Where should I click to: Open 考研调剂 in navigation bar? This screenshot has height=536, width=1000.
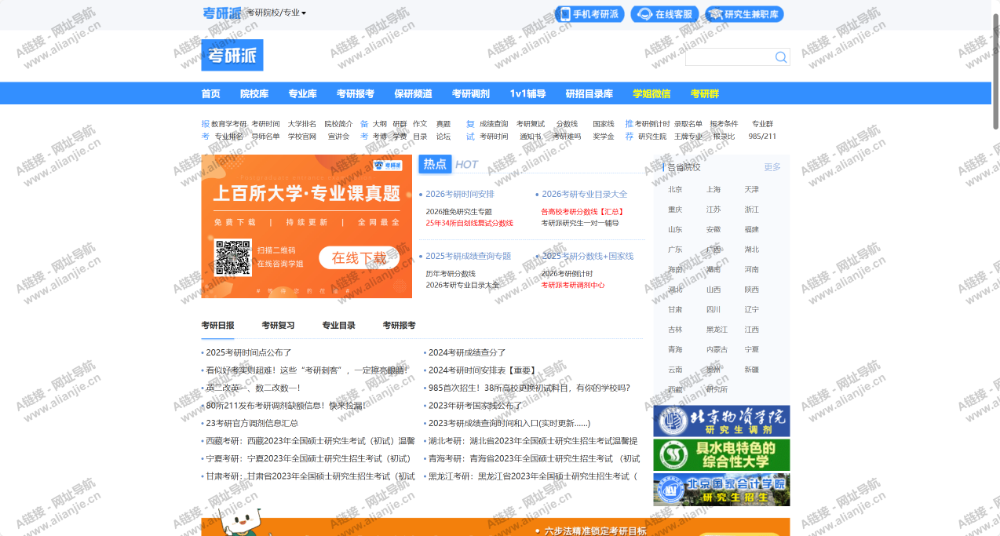click(471, 94)
